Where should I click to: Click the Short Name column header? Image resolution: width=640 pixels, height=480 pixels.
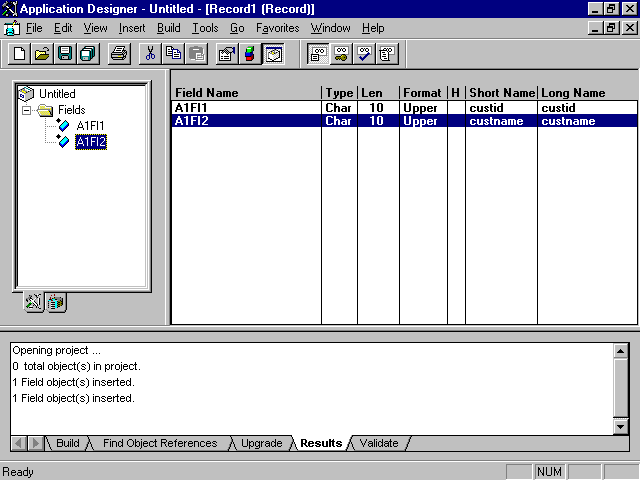(502, 93)
